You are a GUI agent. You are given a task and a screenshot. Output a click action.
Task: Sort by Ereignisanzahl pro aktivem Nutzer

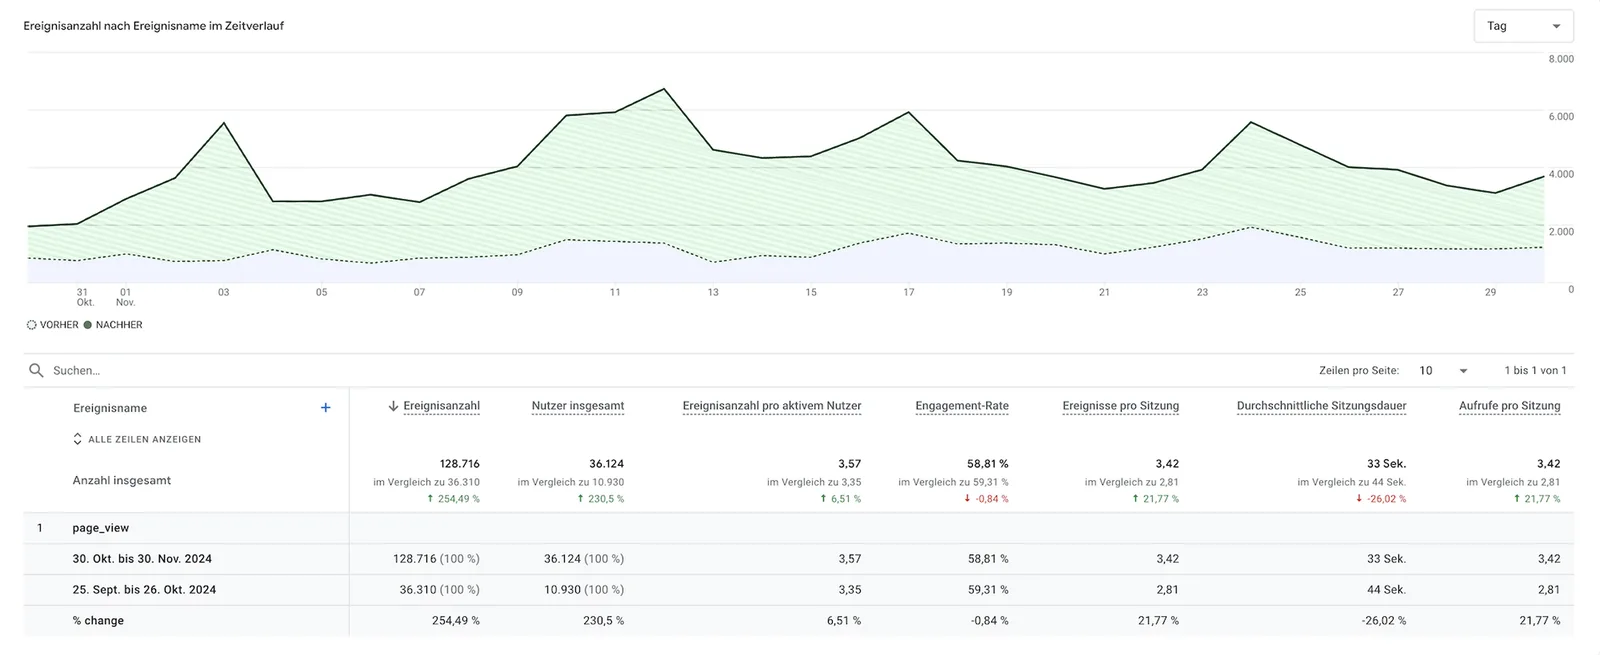coord(772,406)
